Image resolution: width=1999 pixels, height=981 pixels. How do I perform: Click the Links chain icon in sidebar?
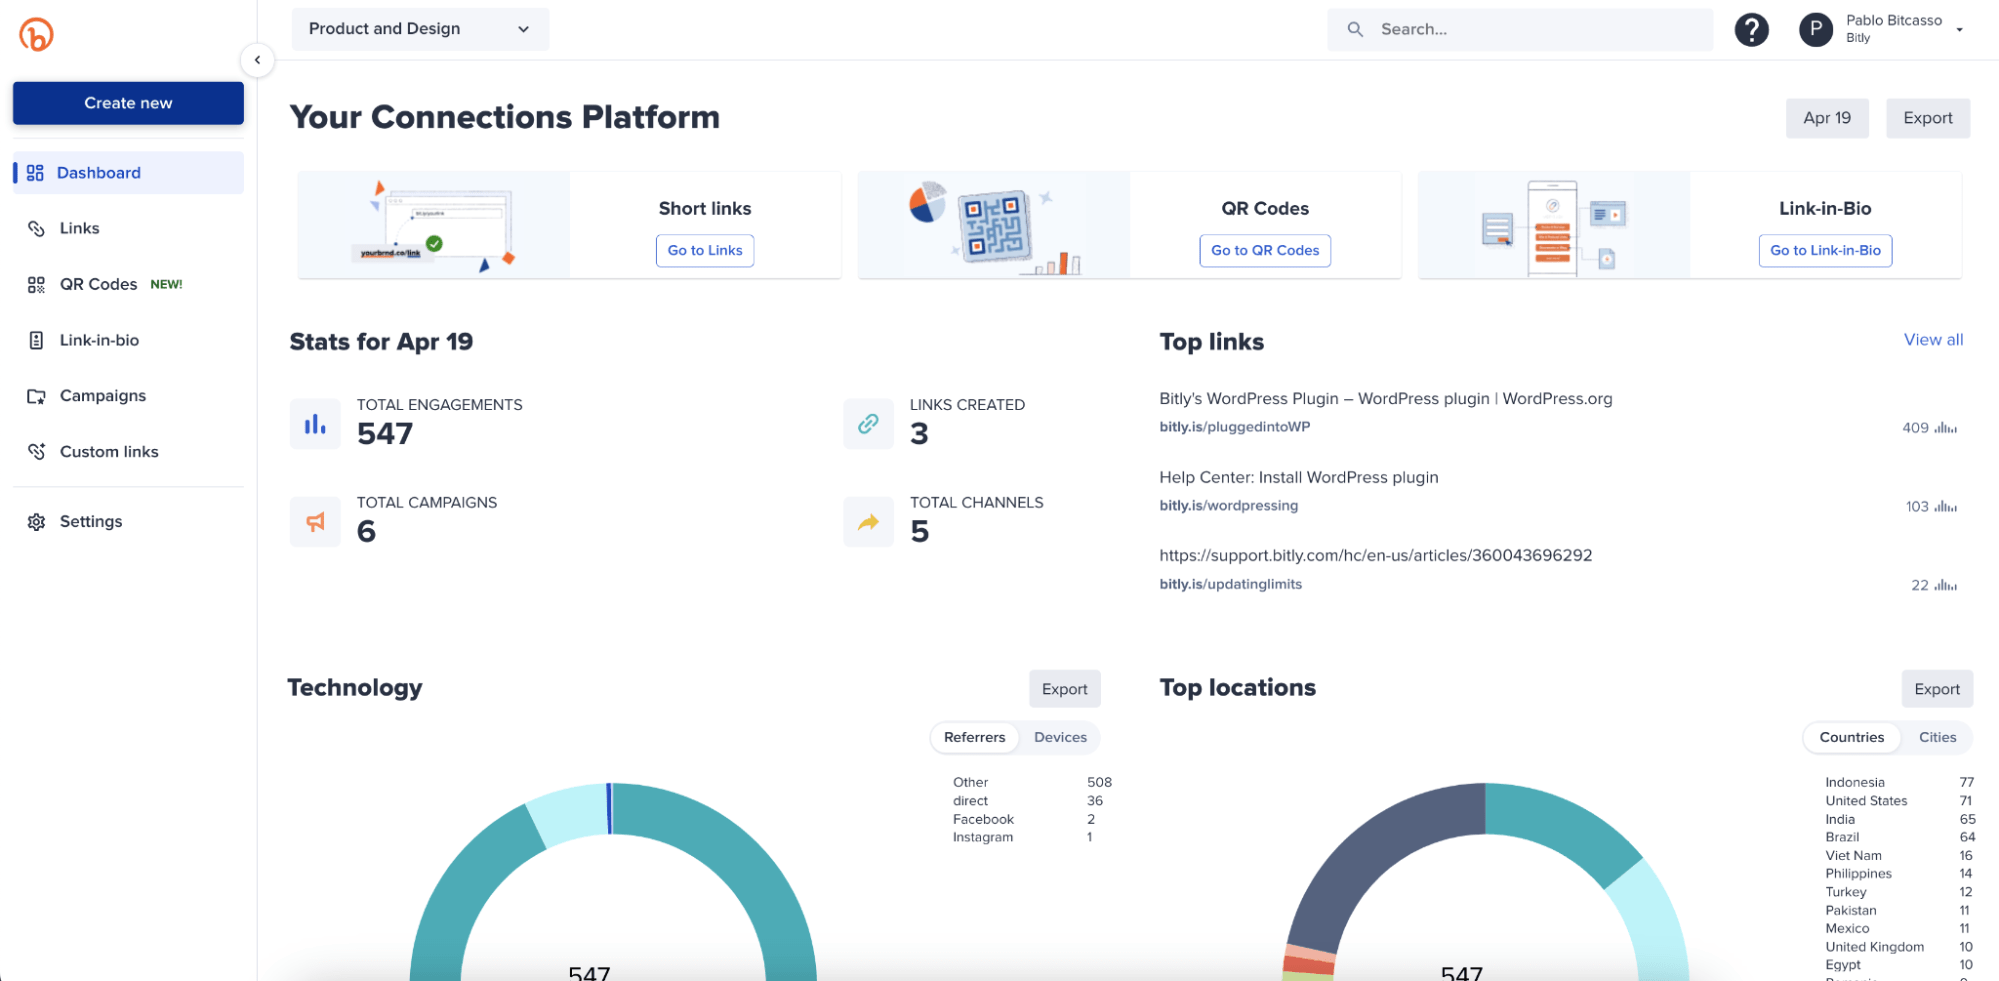tap(36, 229)
